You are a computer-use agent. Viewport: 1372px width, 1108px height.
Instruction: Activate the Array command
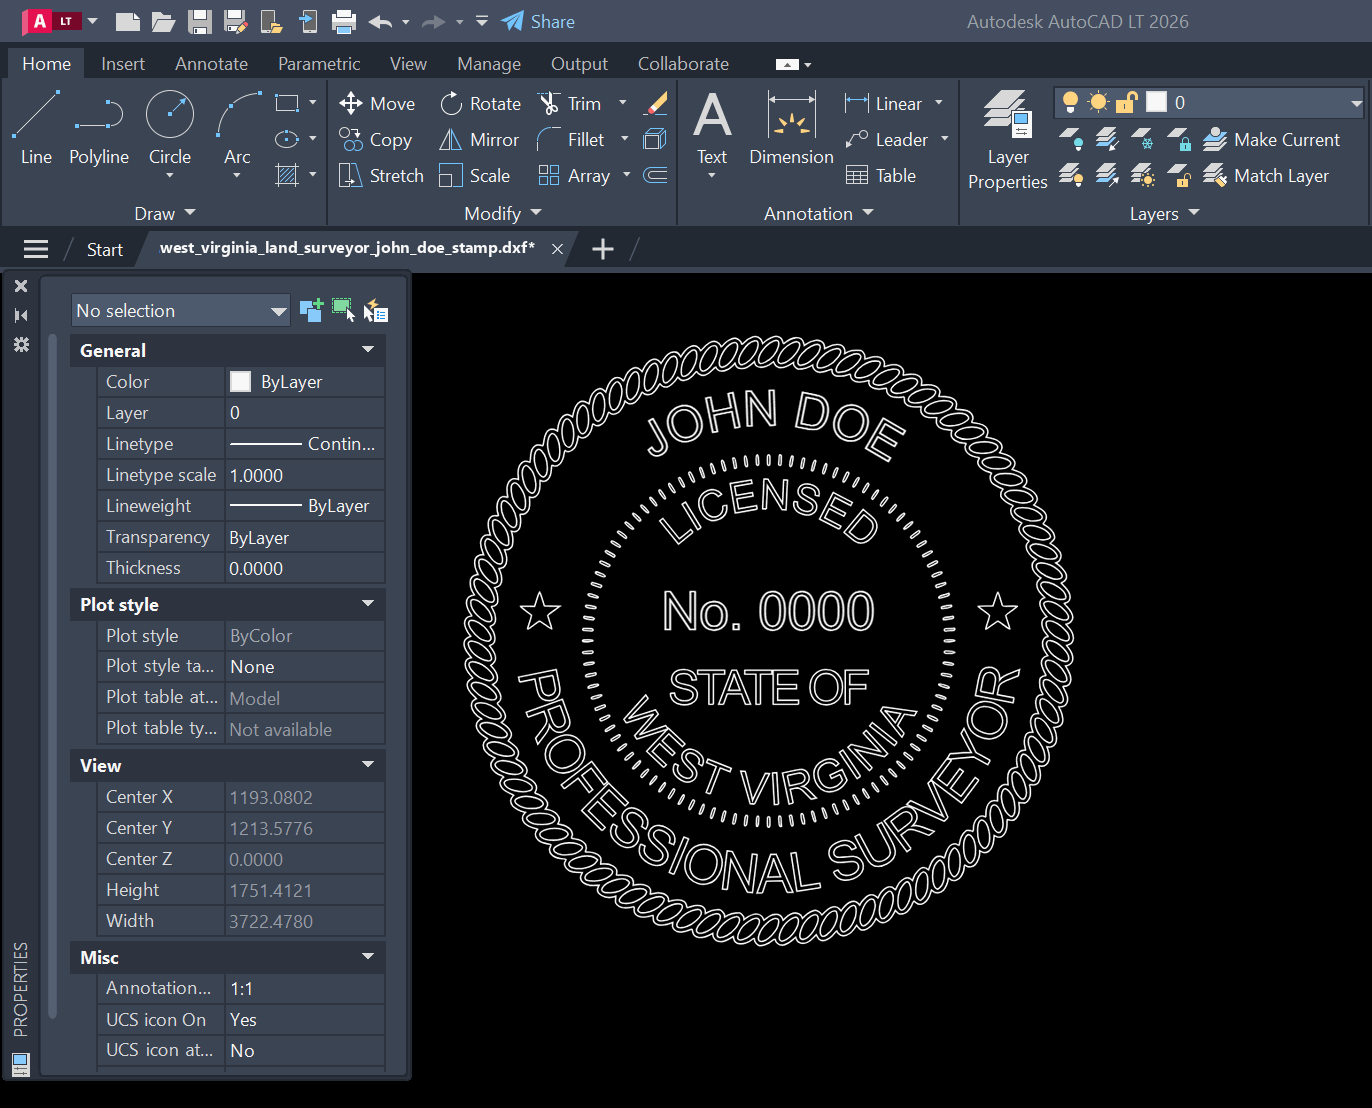click(574, 175)
